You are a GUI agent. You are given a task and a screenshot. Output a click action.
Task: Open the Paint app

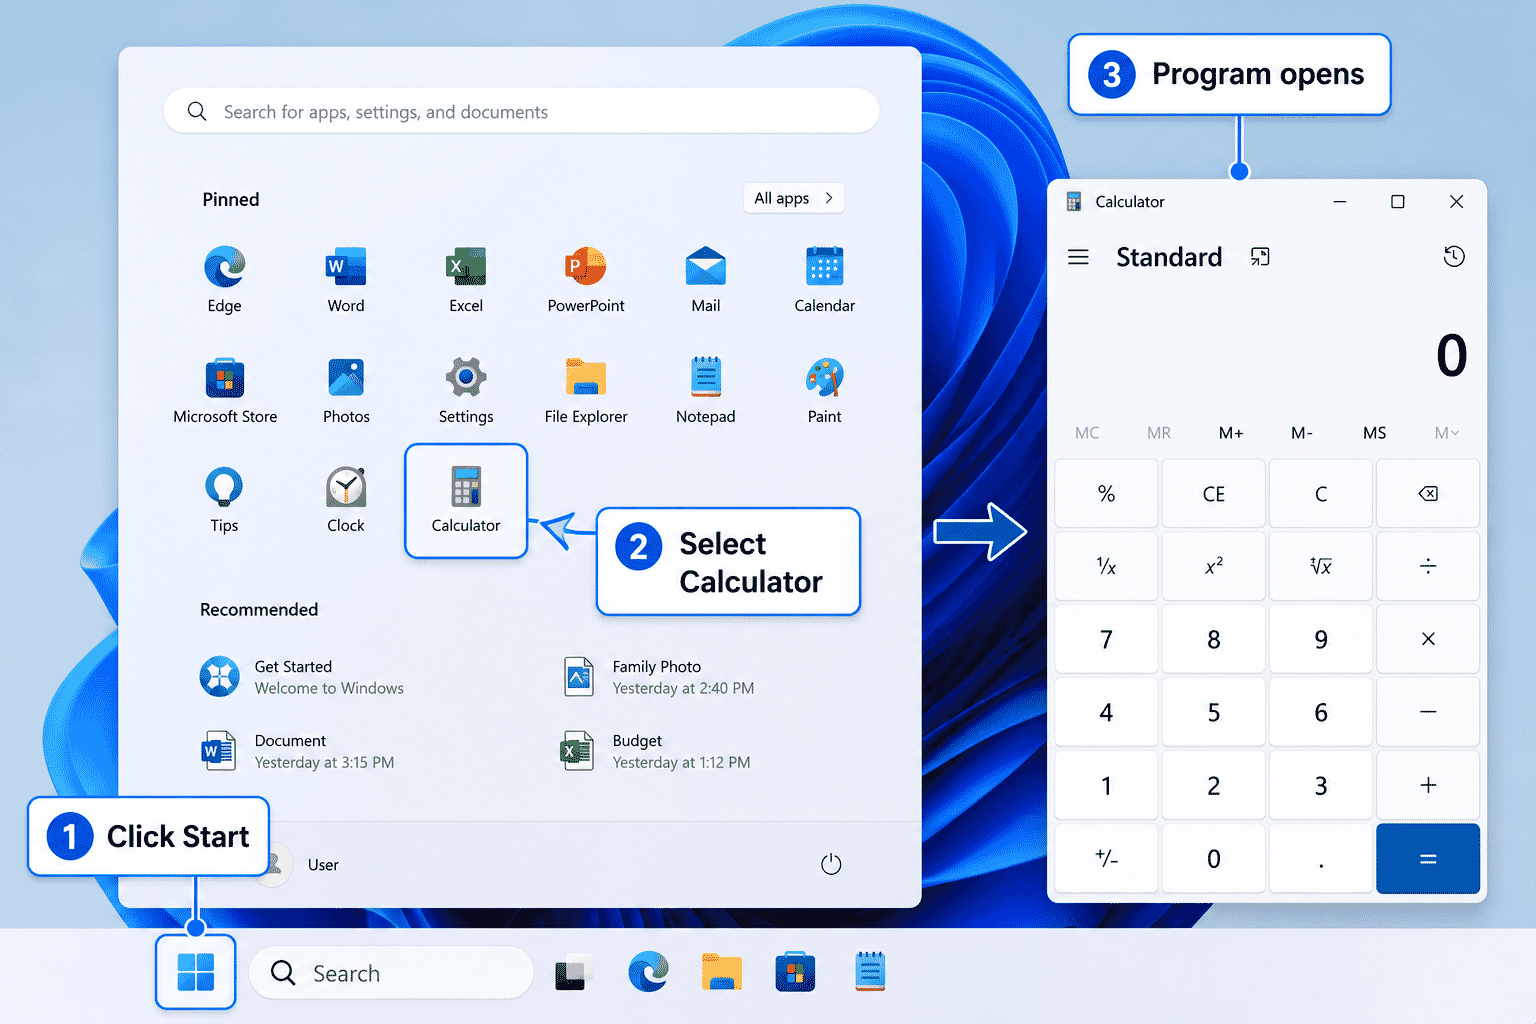(x=825, y=390)
